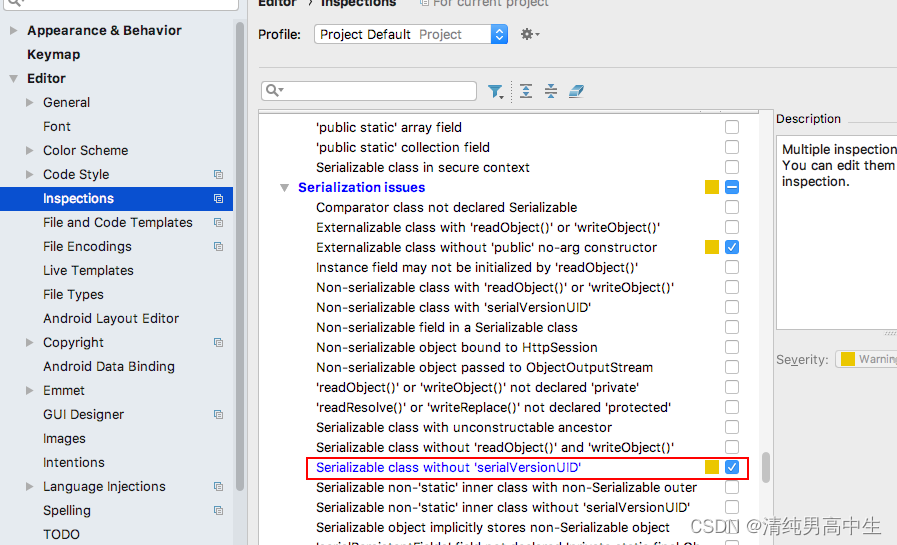Click the settings tree vertical scrollbar
Screen dimensions: 897x545
240,256
